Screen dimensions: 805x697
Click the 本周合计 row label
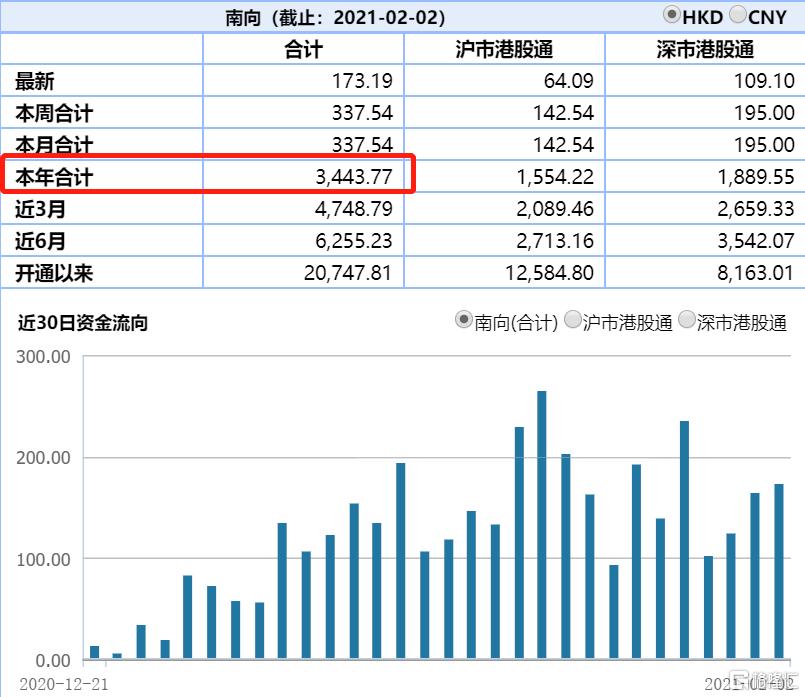pos(54,113)
